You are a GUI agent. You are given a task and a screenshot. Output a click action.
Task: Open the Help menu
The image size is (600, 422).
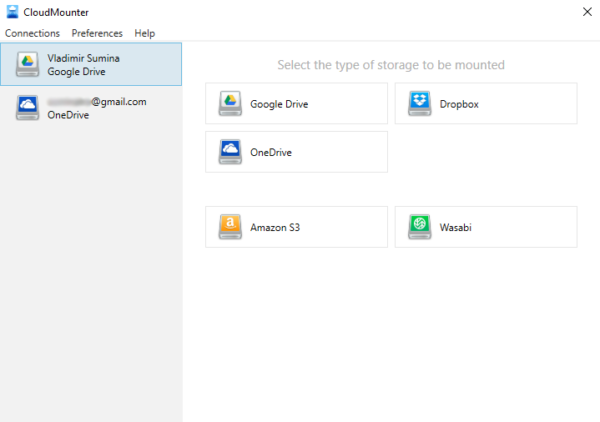click(144, 33)
